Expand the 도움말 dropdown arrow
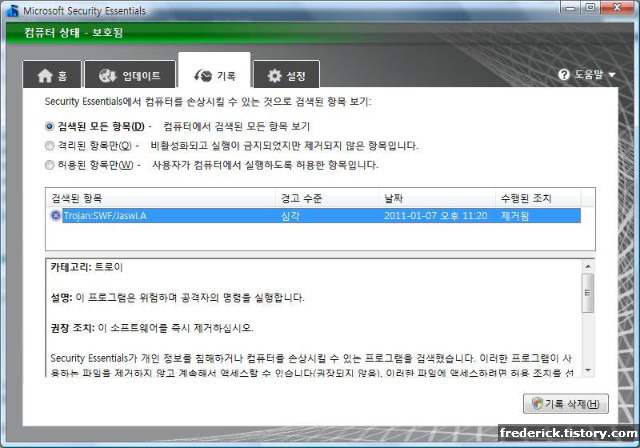 click(611, 75)
